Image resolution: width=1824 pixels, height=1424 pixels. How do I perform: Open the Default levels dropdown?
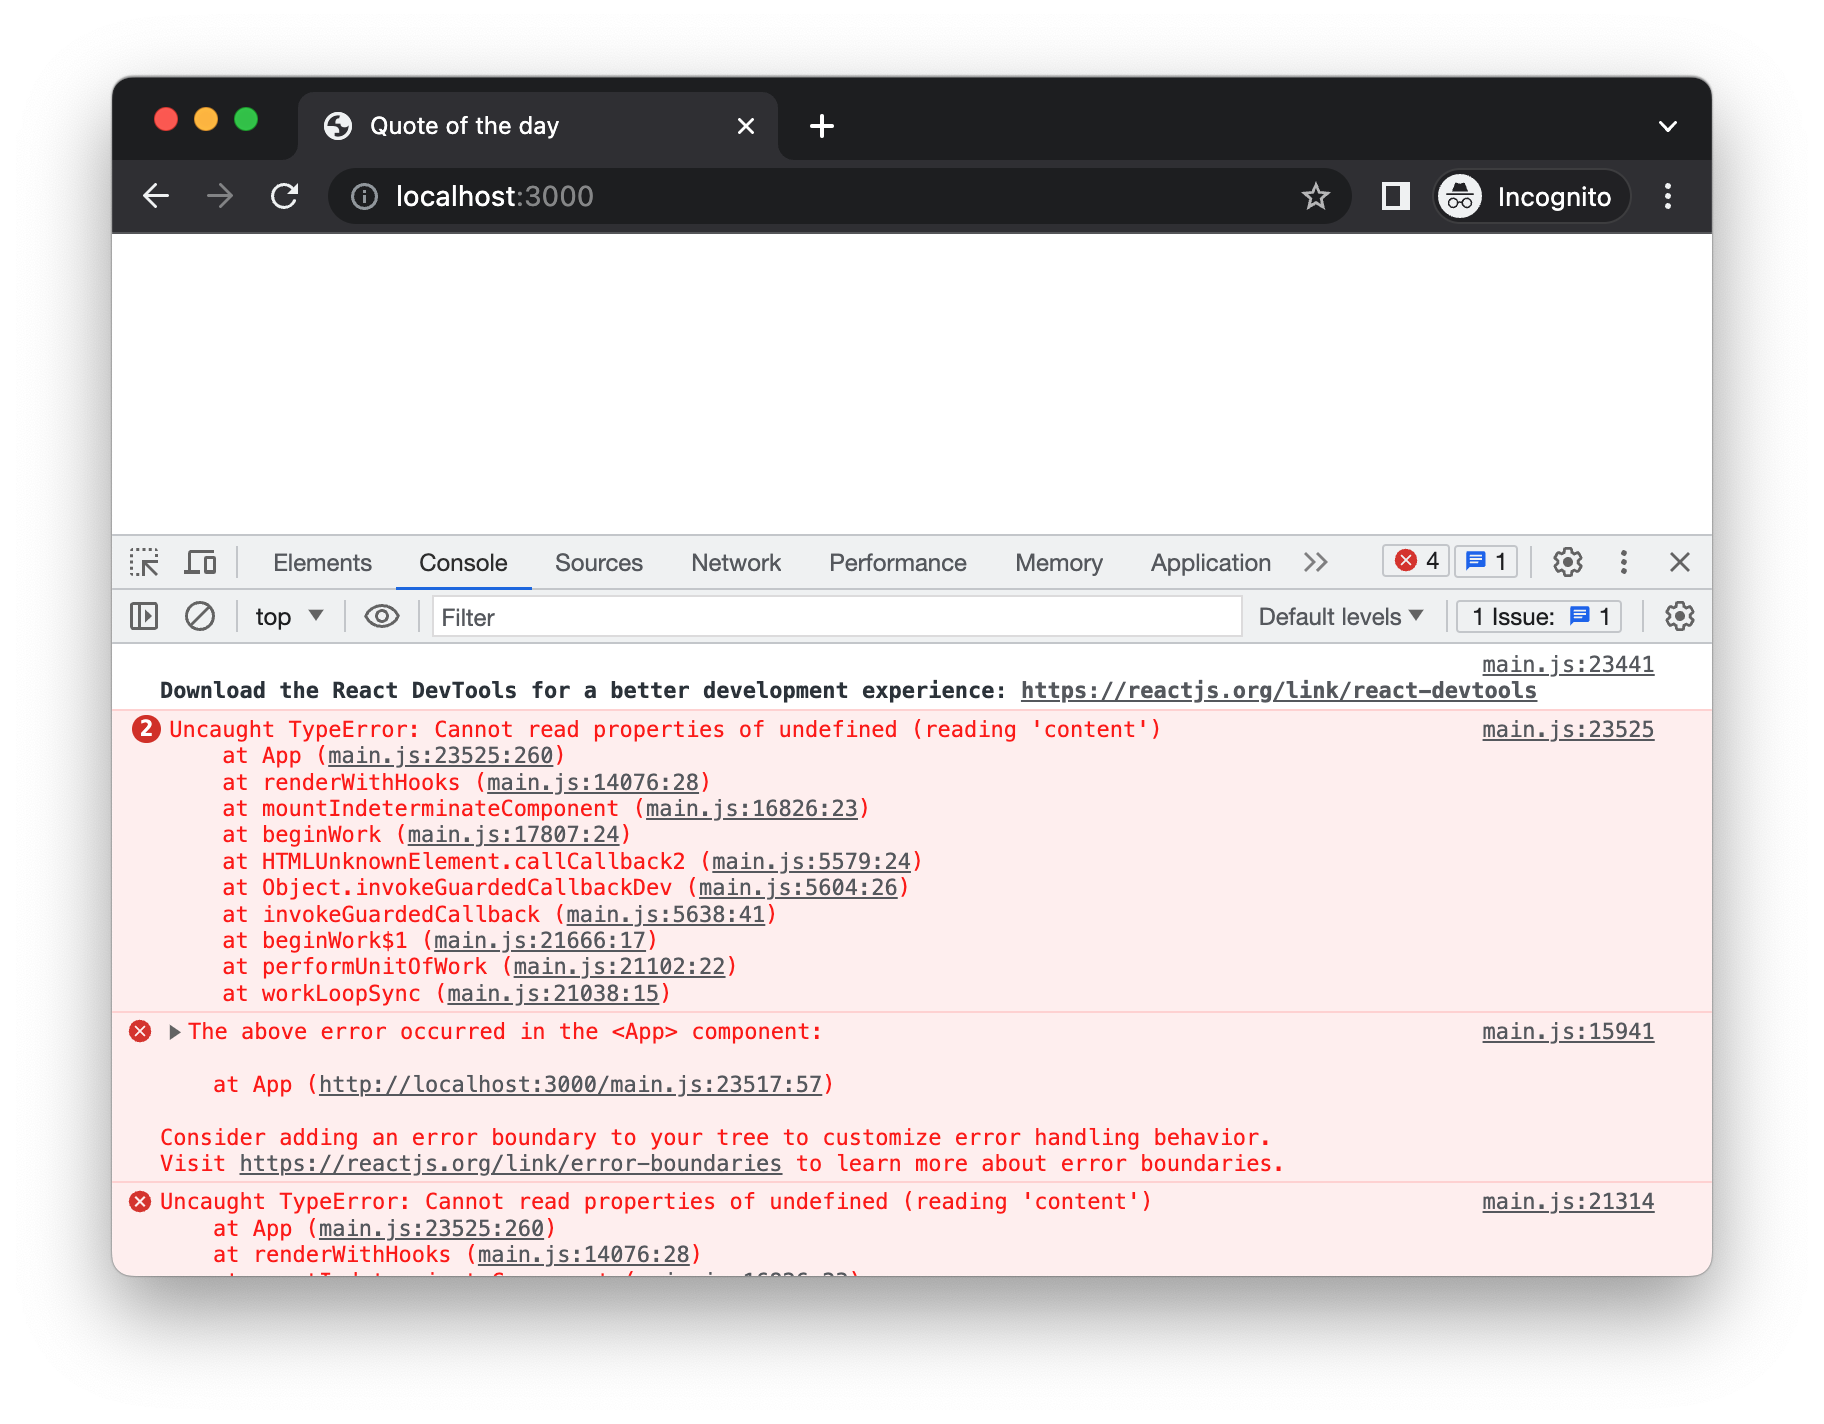1340,617
